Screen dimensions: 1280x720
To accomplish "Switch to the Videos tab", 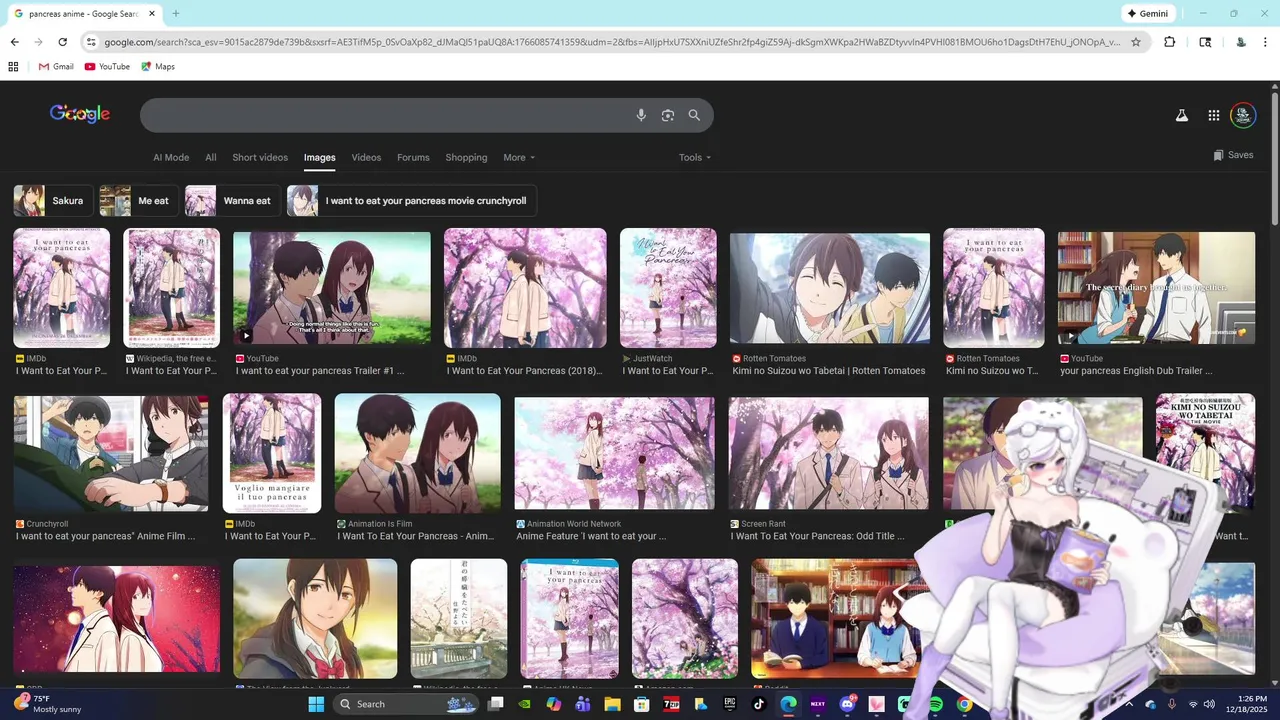I will pyautogui.click(x=366, y=157).
